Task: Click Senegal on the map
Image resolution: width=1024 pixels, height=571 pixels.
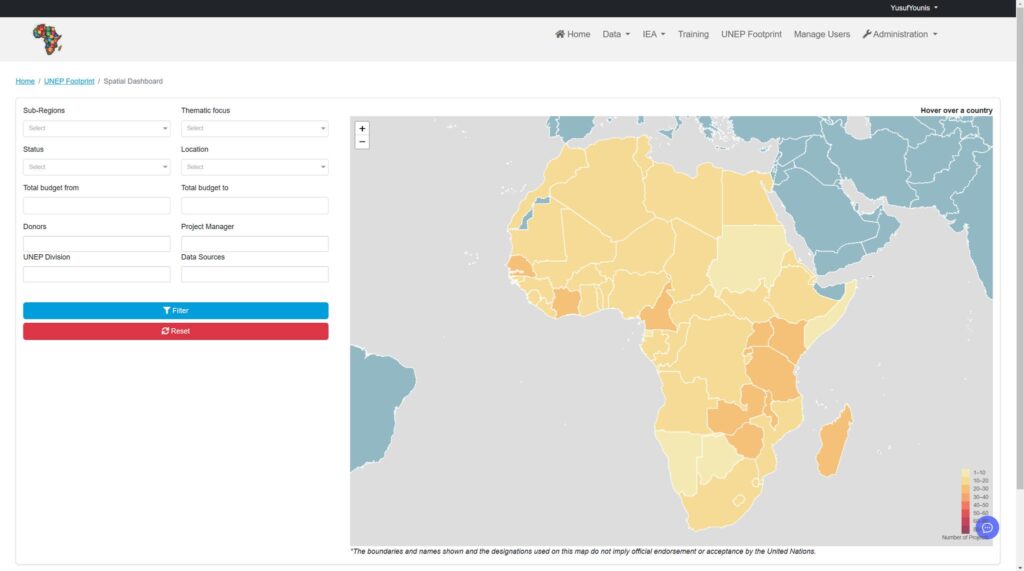Action: (x=520, y=267)
